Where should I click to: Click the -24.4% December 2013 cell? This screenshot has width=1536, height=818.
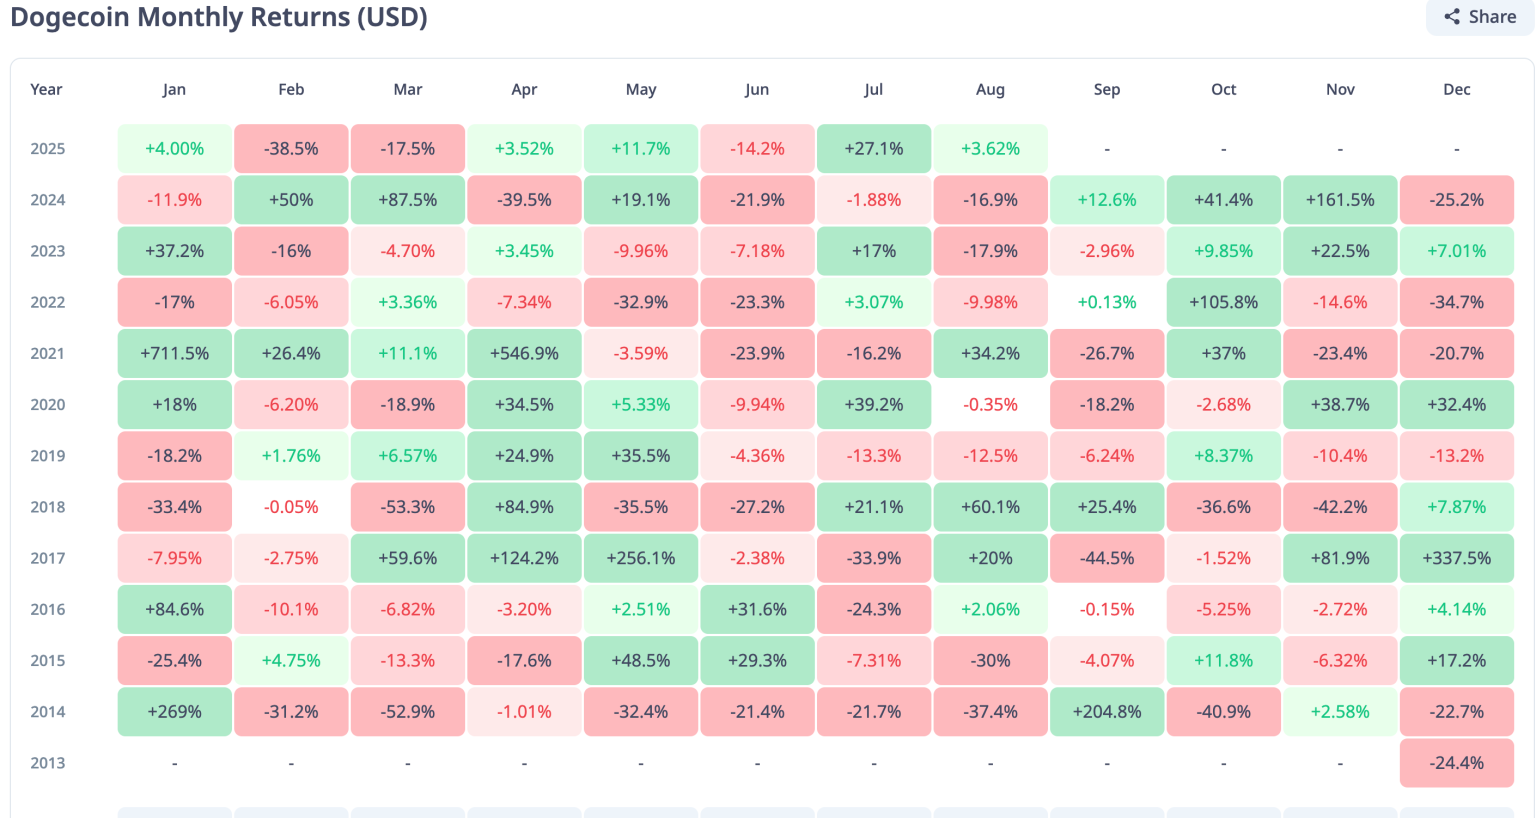[1456, 763]
